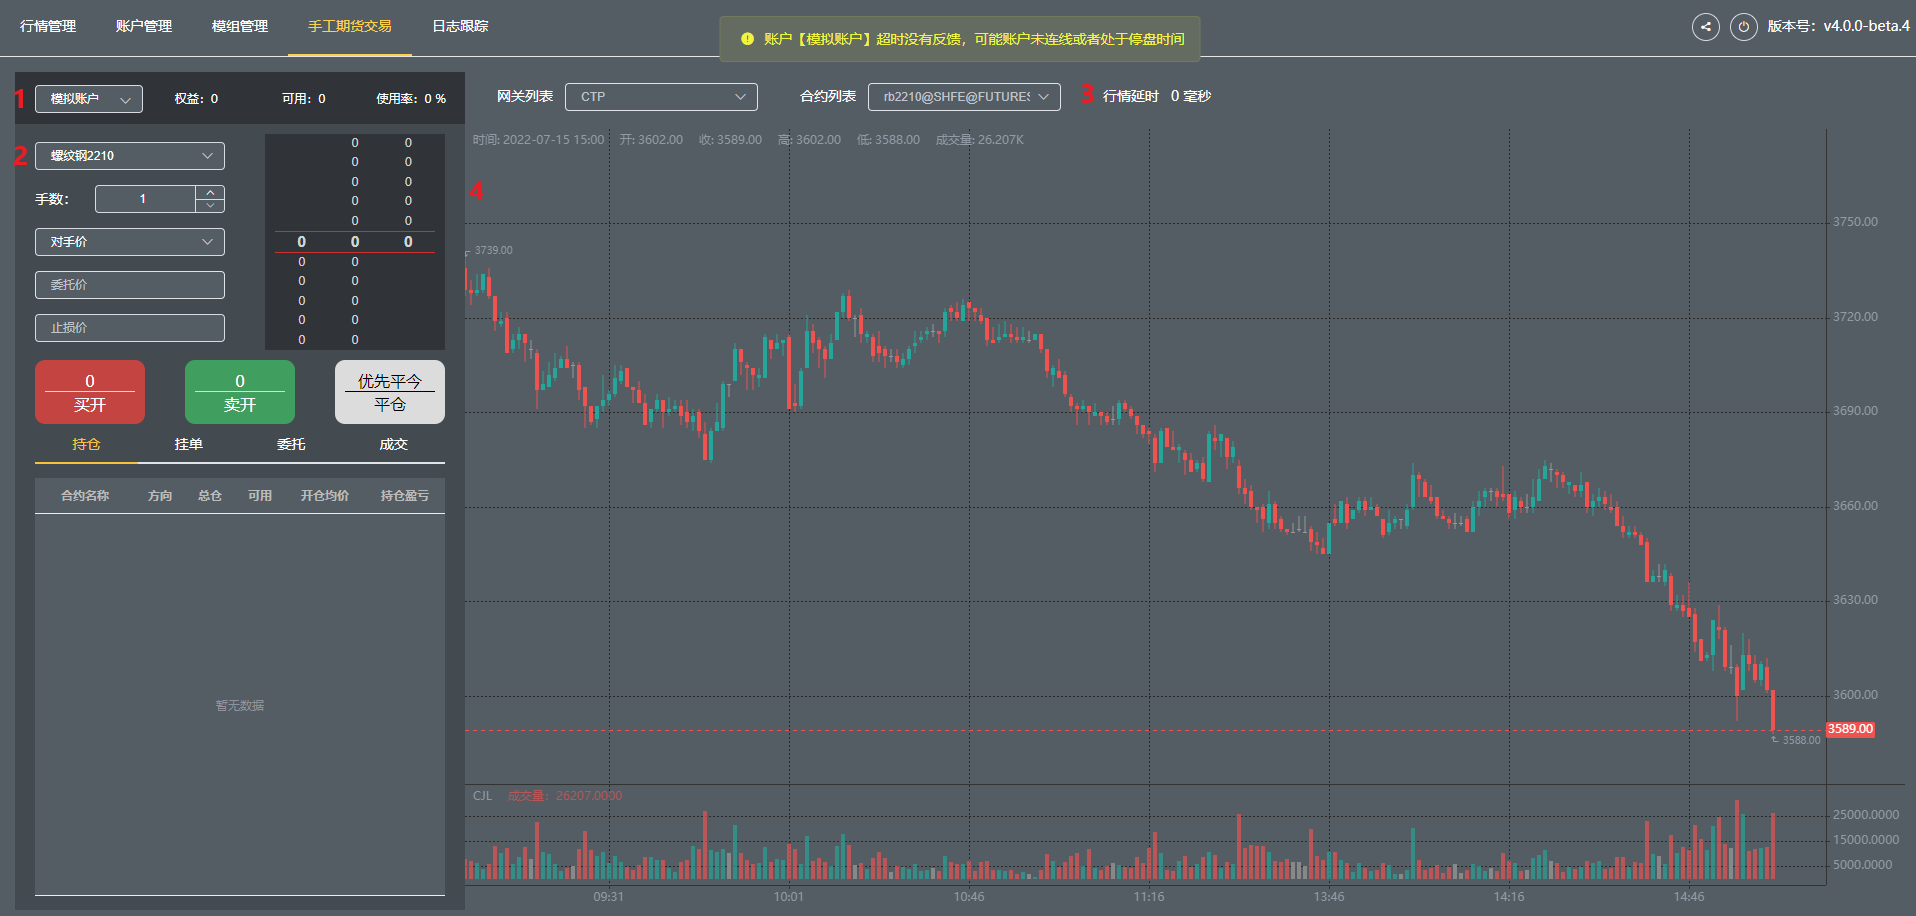
Task: Click the 行情延时 0 毫秒 latency text
Action: tap(1157, 96)
